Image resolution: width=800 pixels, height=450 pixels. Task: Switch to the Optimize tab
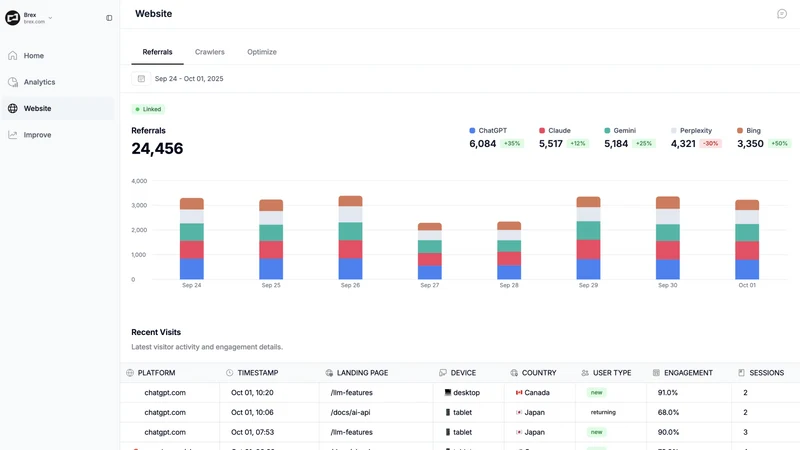click(x=262, y=52)
